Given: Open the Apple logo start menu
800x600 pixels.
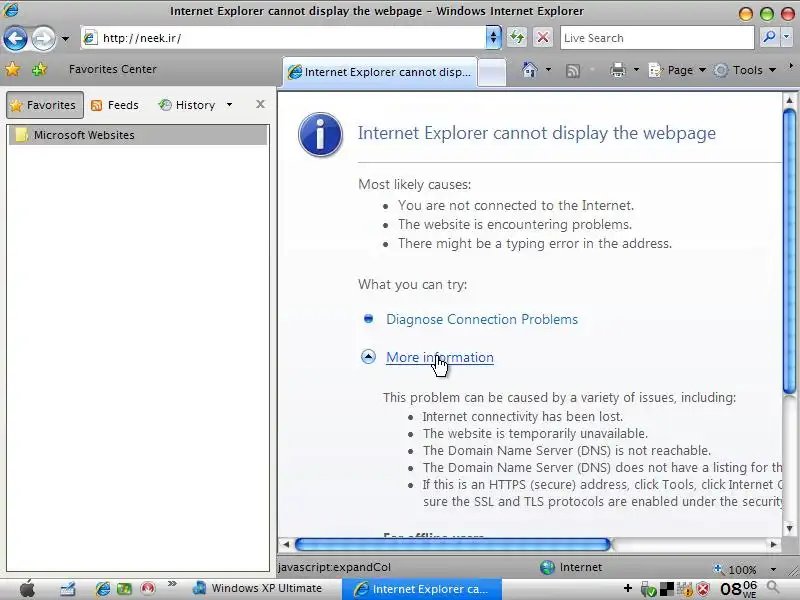Looking at the screenshot, I should [27, 589].
